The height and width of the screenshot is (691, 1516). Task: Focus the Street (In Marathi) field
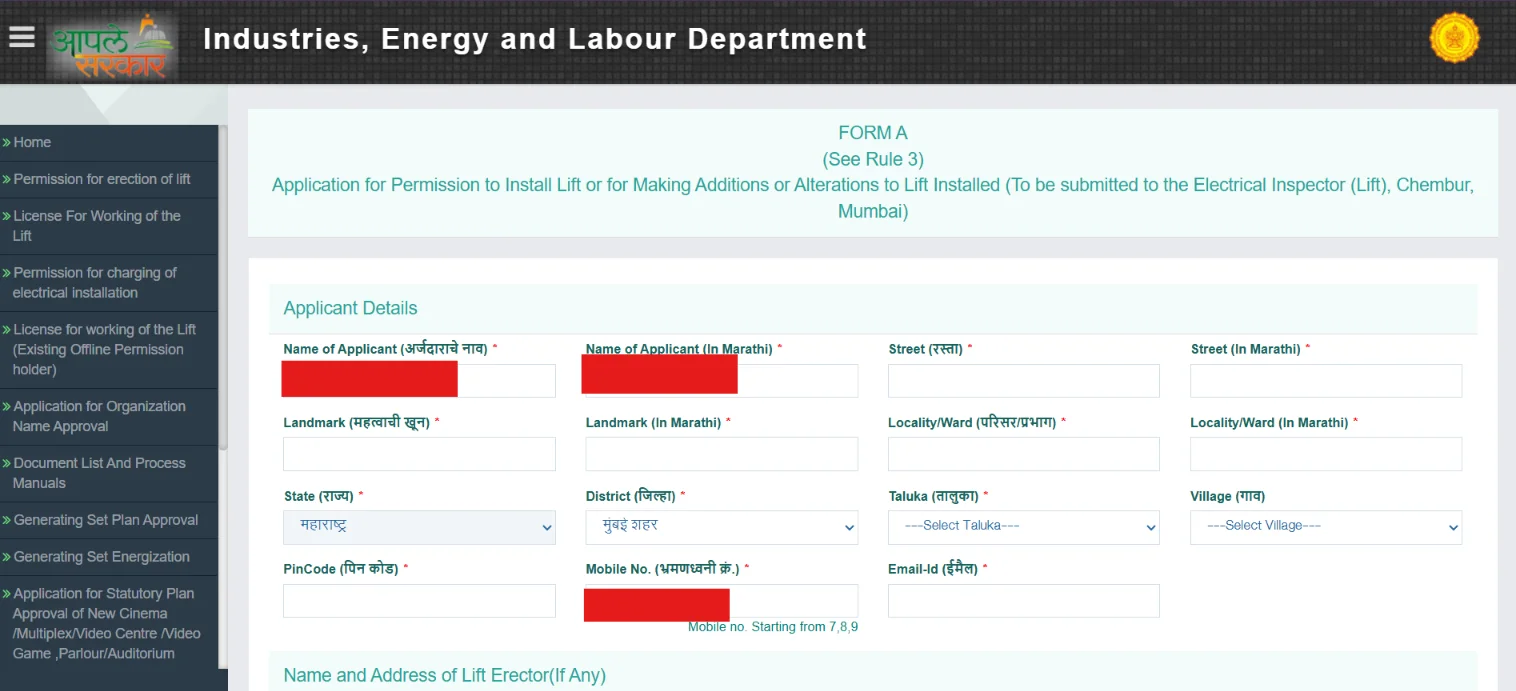[1326, 381]
